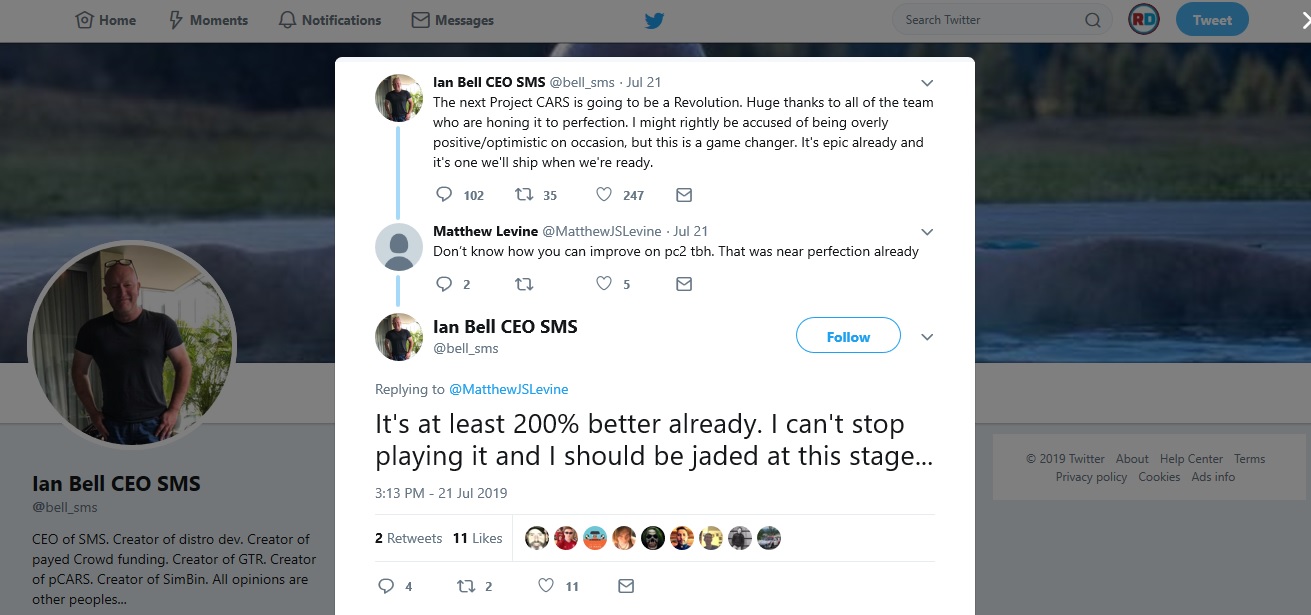The image size is (1311, 615).
Task: Send Matthew Levine's tweet via Direct Message
Action: click(x=684, y=284)
